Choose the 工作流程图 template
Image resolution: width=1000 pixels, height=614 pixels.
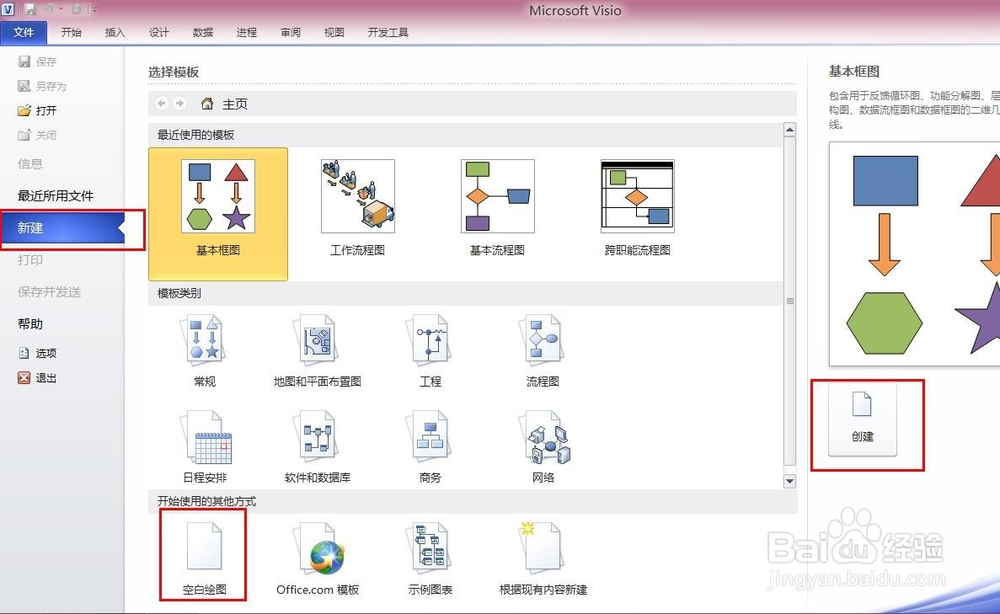coord(358,208)
